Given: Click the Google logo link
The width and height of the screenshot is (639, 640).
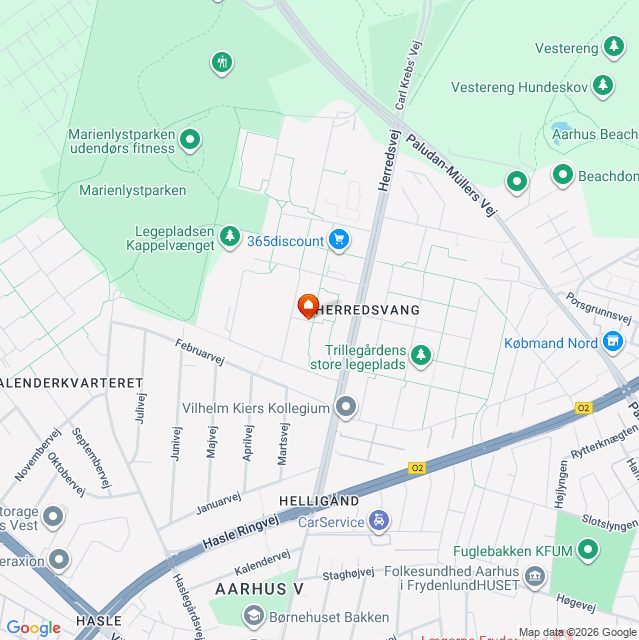Looking at the screenshot, I should 34,627.
